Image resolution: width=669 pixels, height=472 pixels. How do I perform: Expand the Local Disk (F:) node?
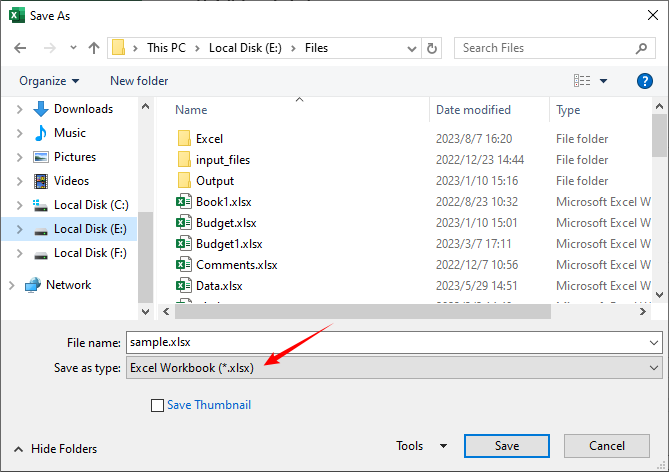(x=19, y=253)
